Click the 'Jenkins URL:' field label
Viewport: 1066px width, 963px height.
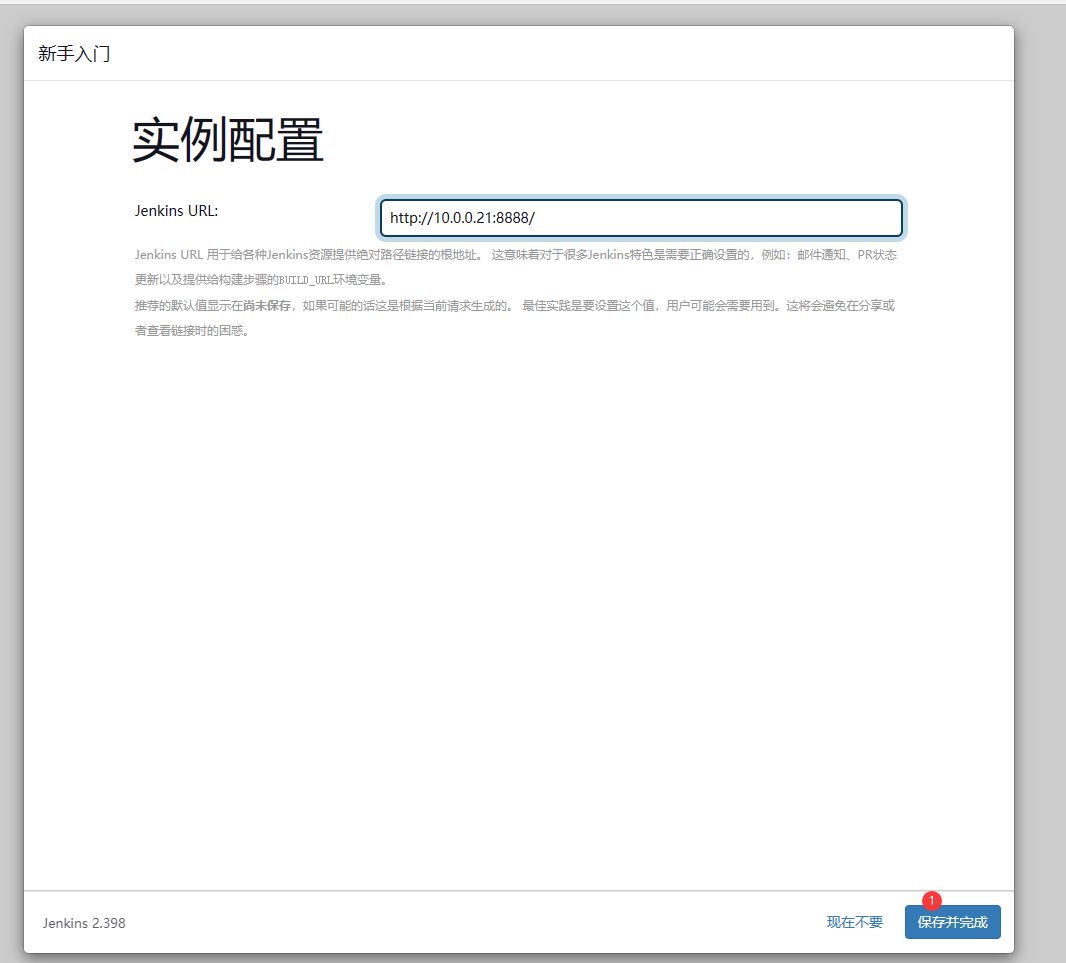[177, 211]
